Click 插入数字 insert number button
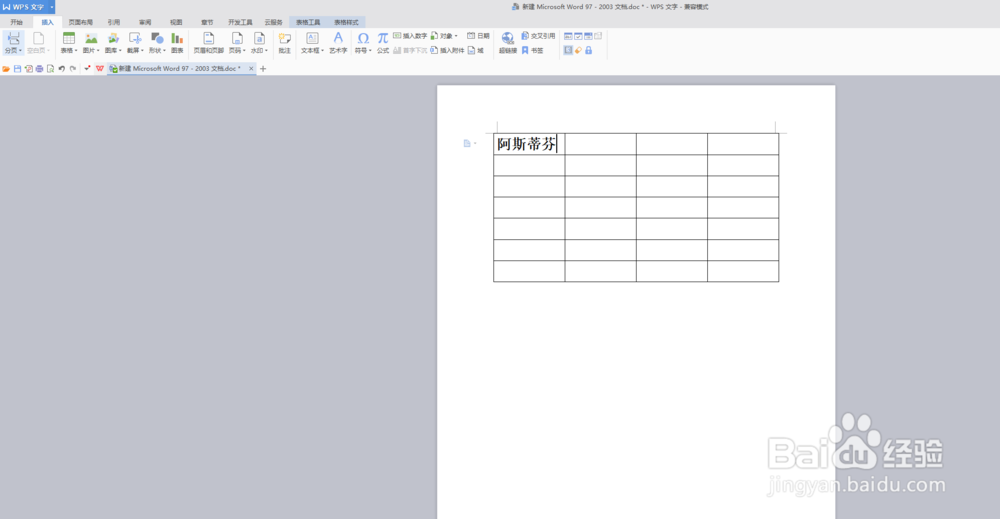Viewport: 1000px width, 519px height. pyautogui.click(x=410, y=36)
